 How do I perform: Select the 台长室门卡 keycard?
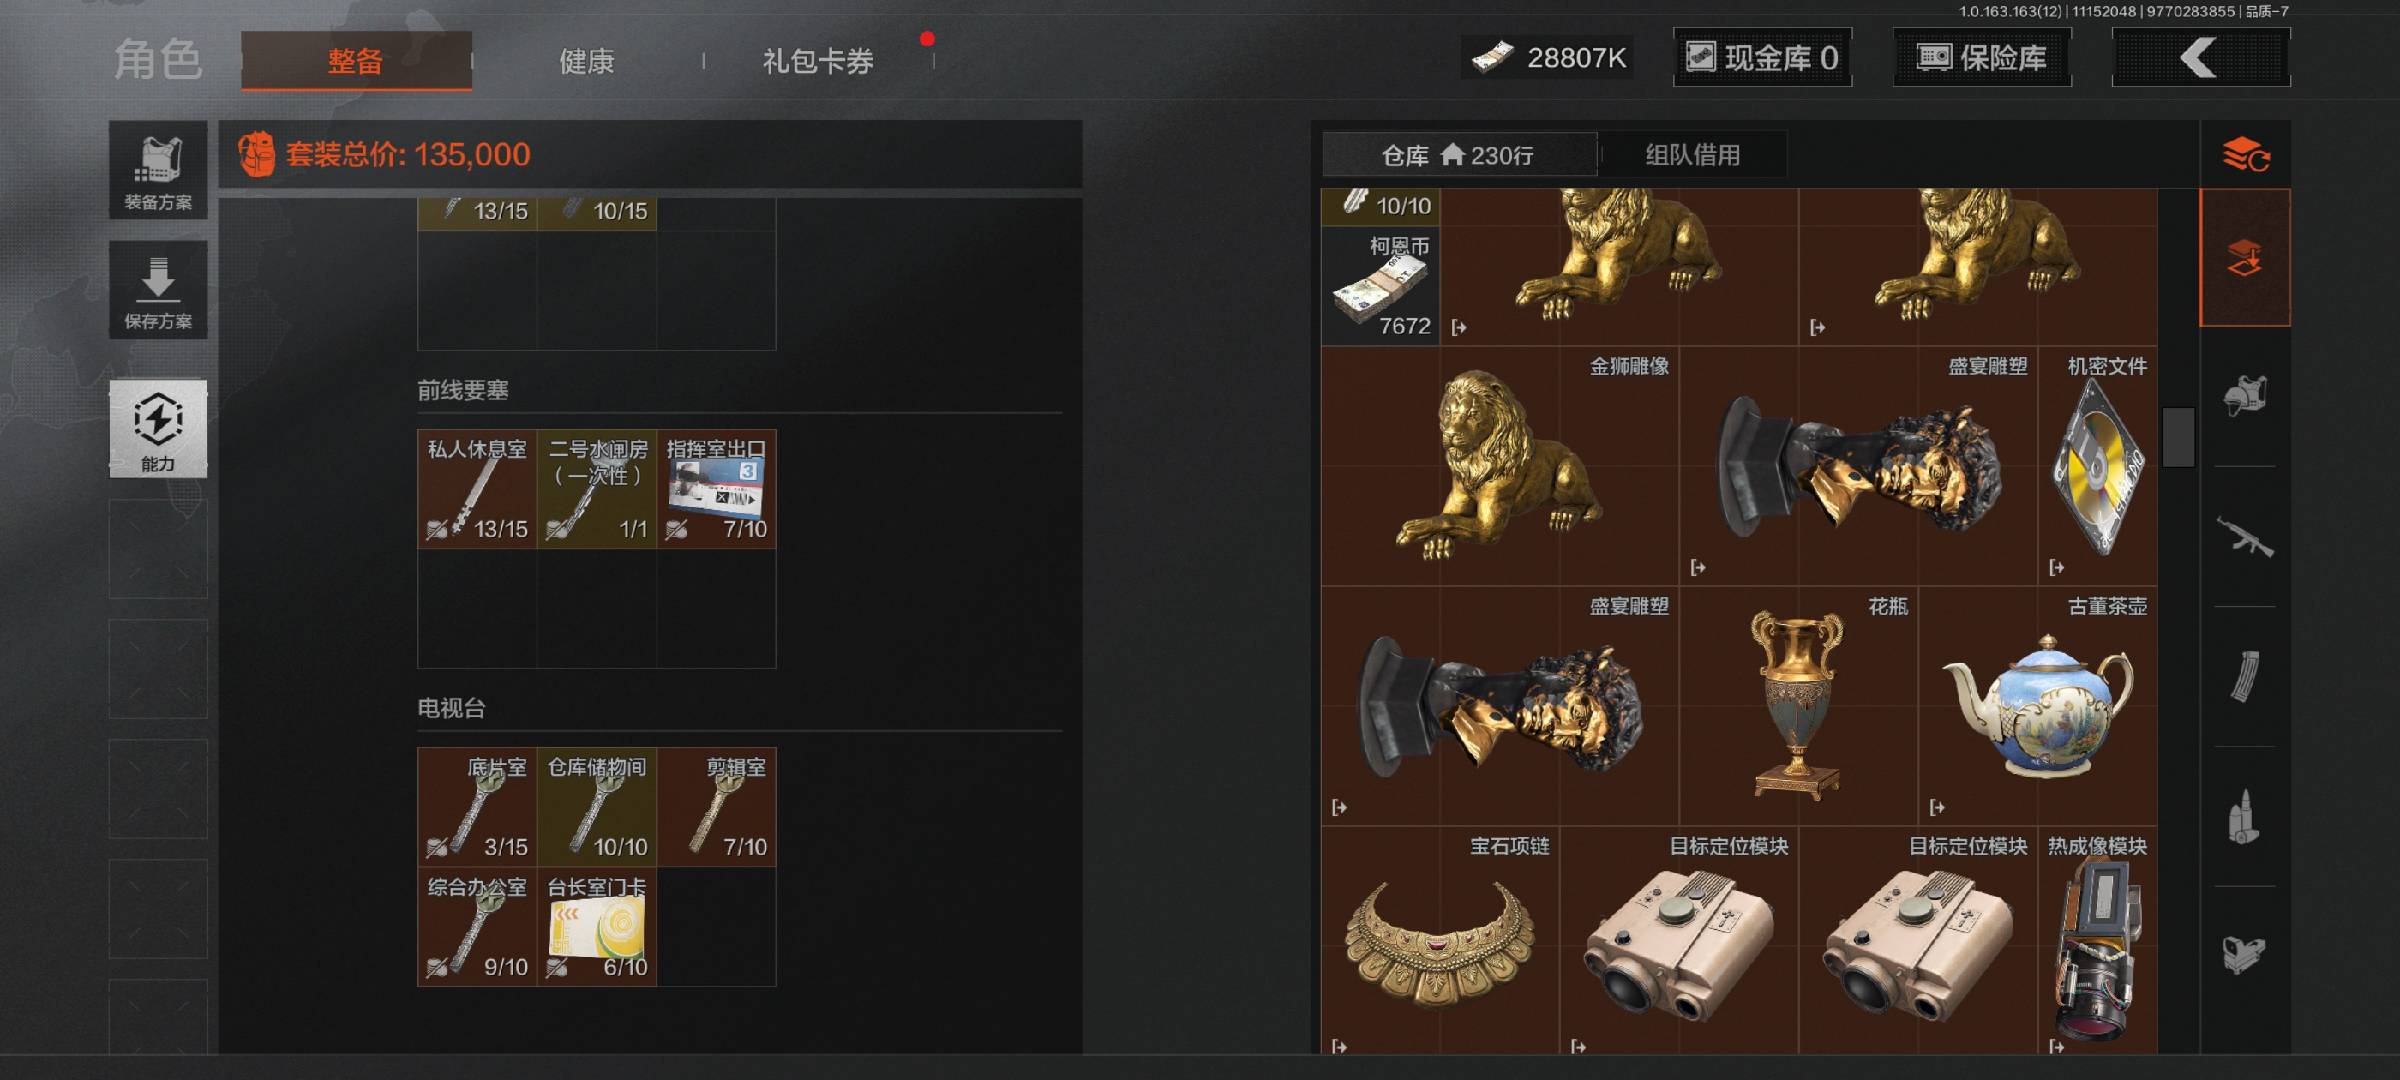click(597, 927)
